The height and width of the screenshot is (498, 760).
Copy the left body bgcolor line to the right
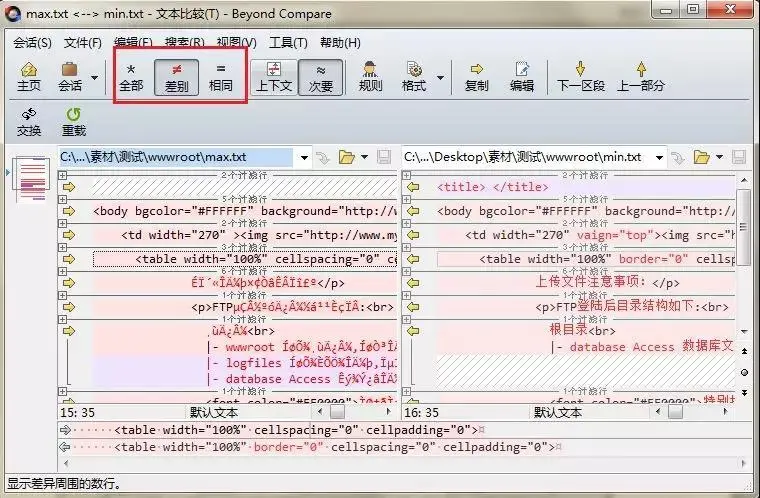click(69, 211)
